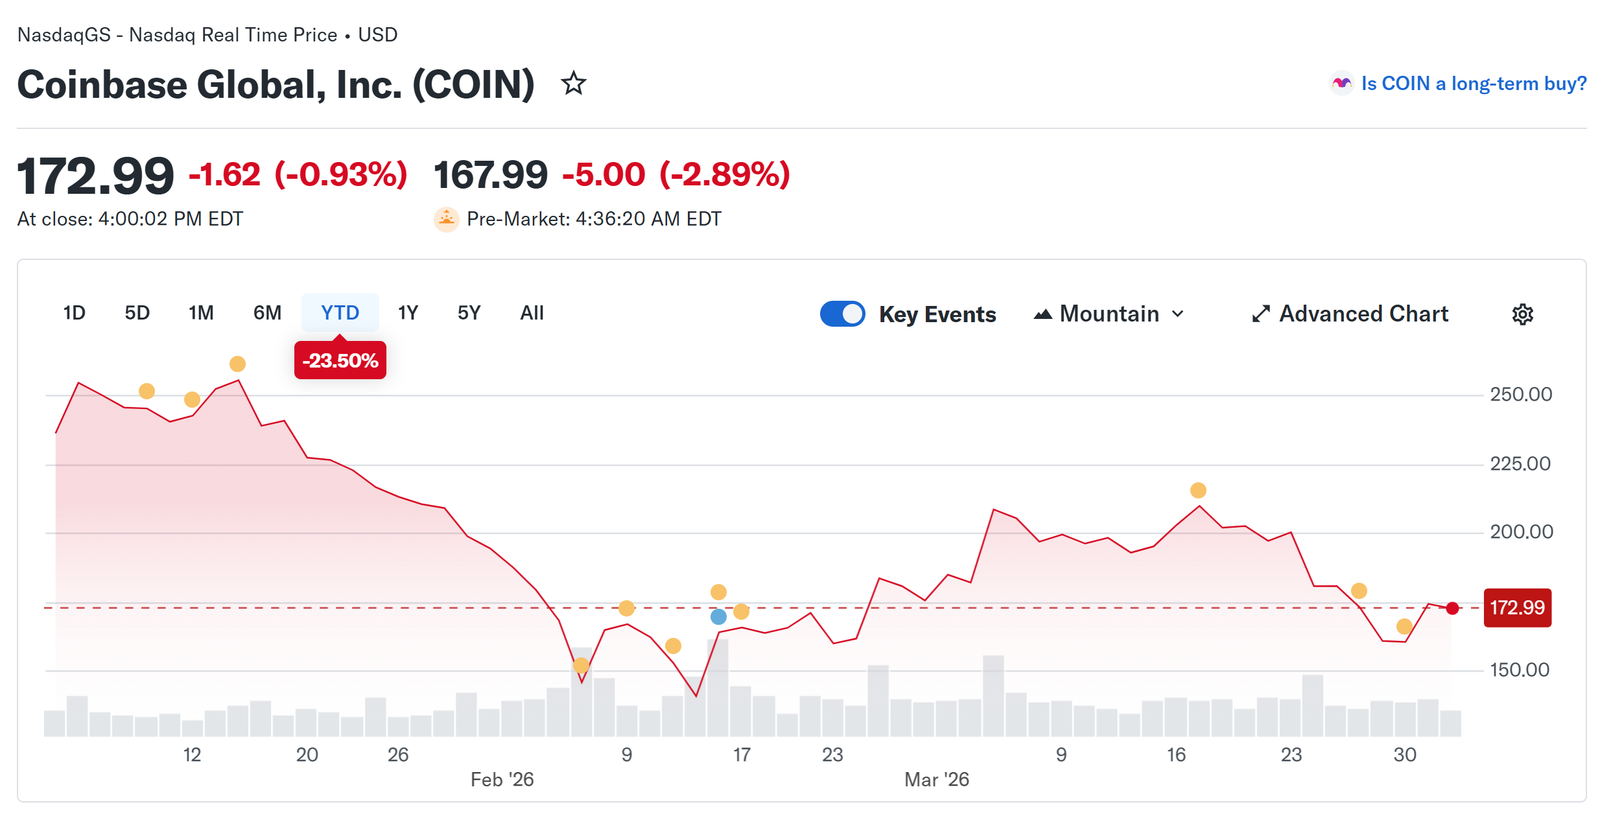This screenshot has height=820, width=1600.
Task: Open "Is COIN a long-term buy?" link
Action: tap(1473, 84)
